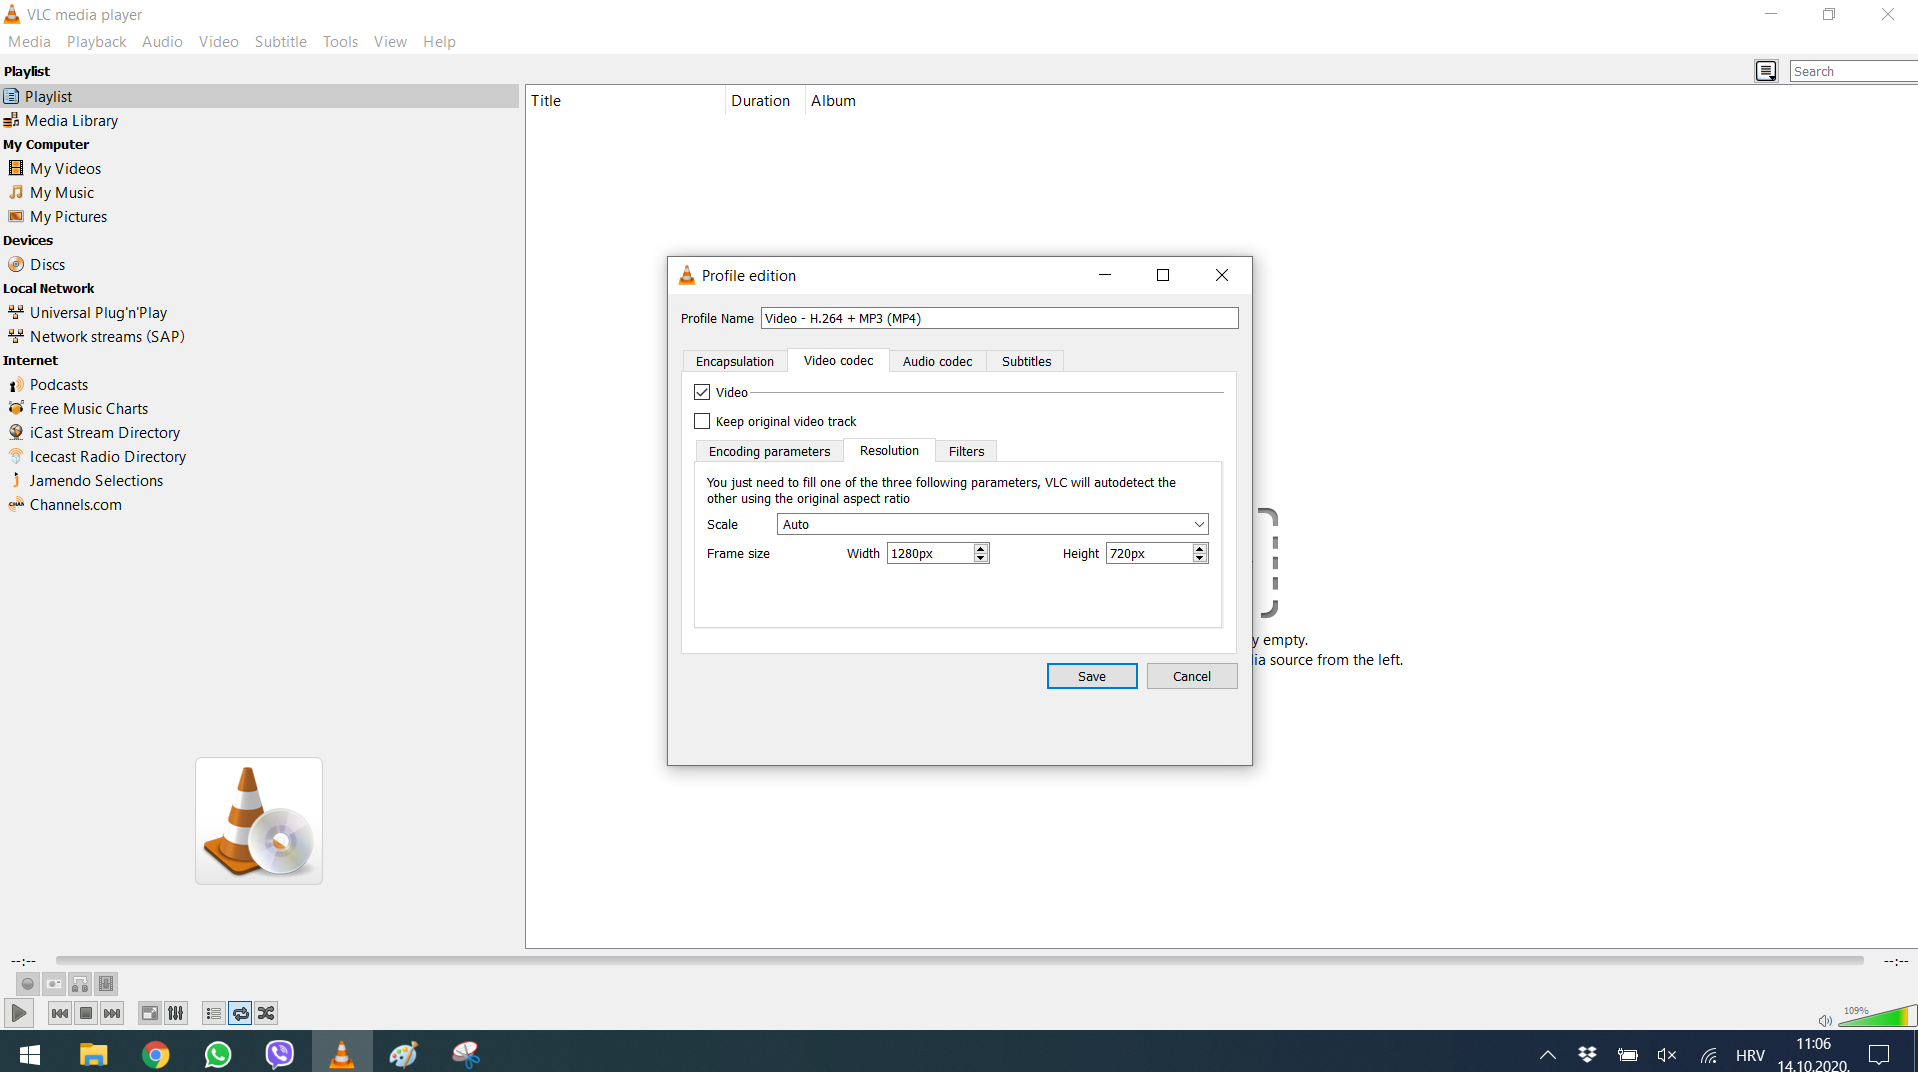This screenshot has height=1072, width=1918.
Task: Enable Keep original video track
Action: pos(701,420)
